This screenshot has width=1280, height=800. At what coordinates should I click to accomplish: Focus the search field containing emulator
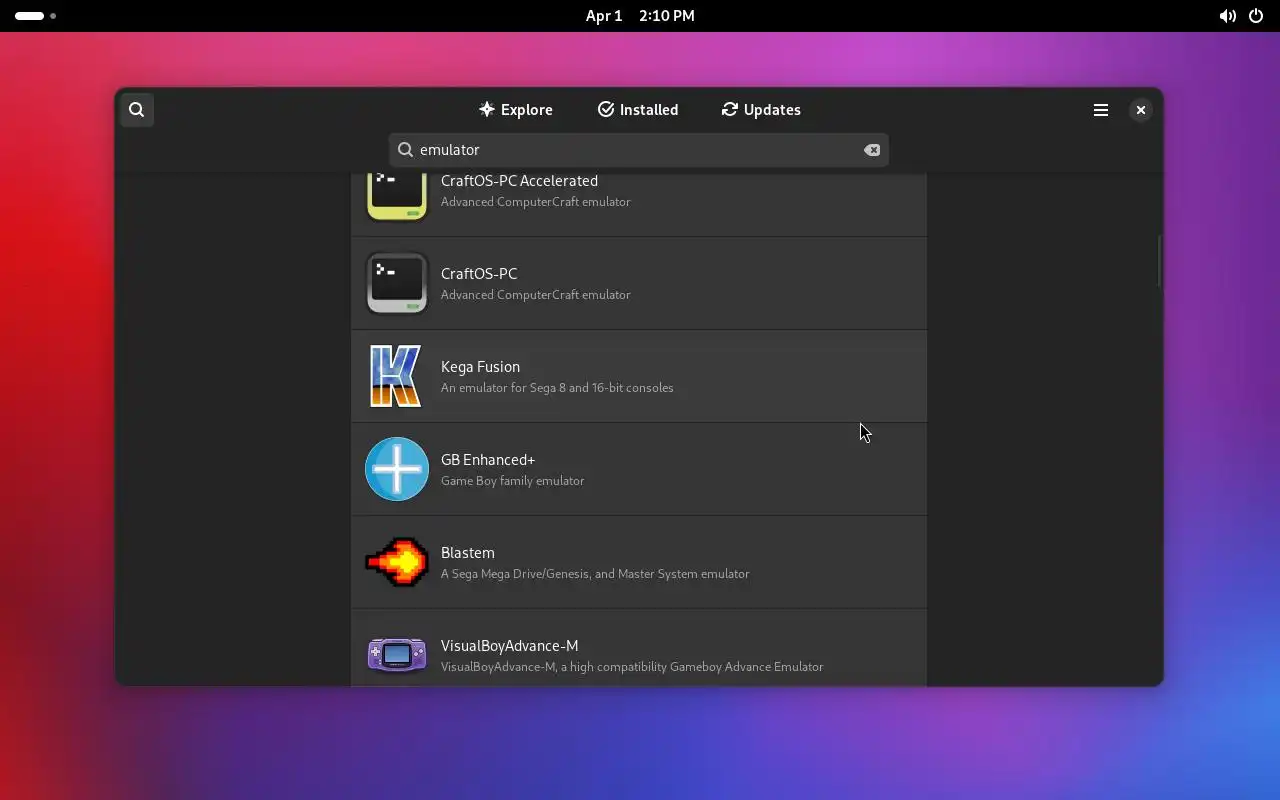coord(639,150)
